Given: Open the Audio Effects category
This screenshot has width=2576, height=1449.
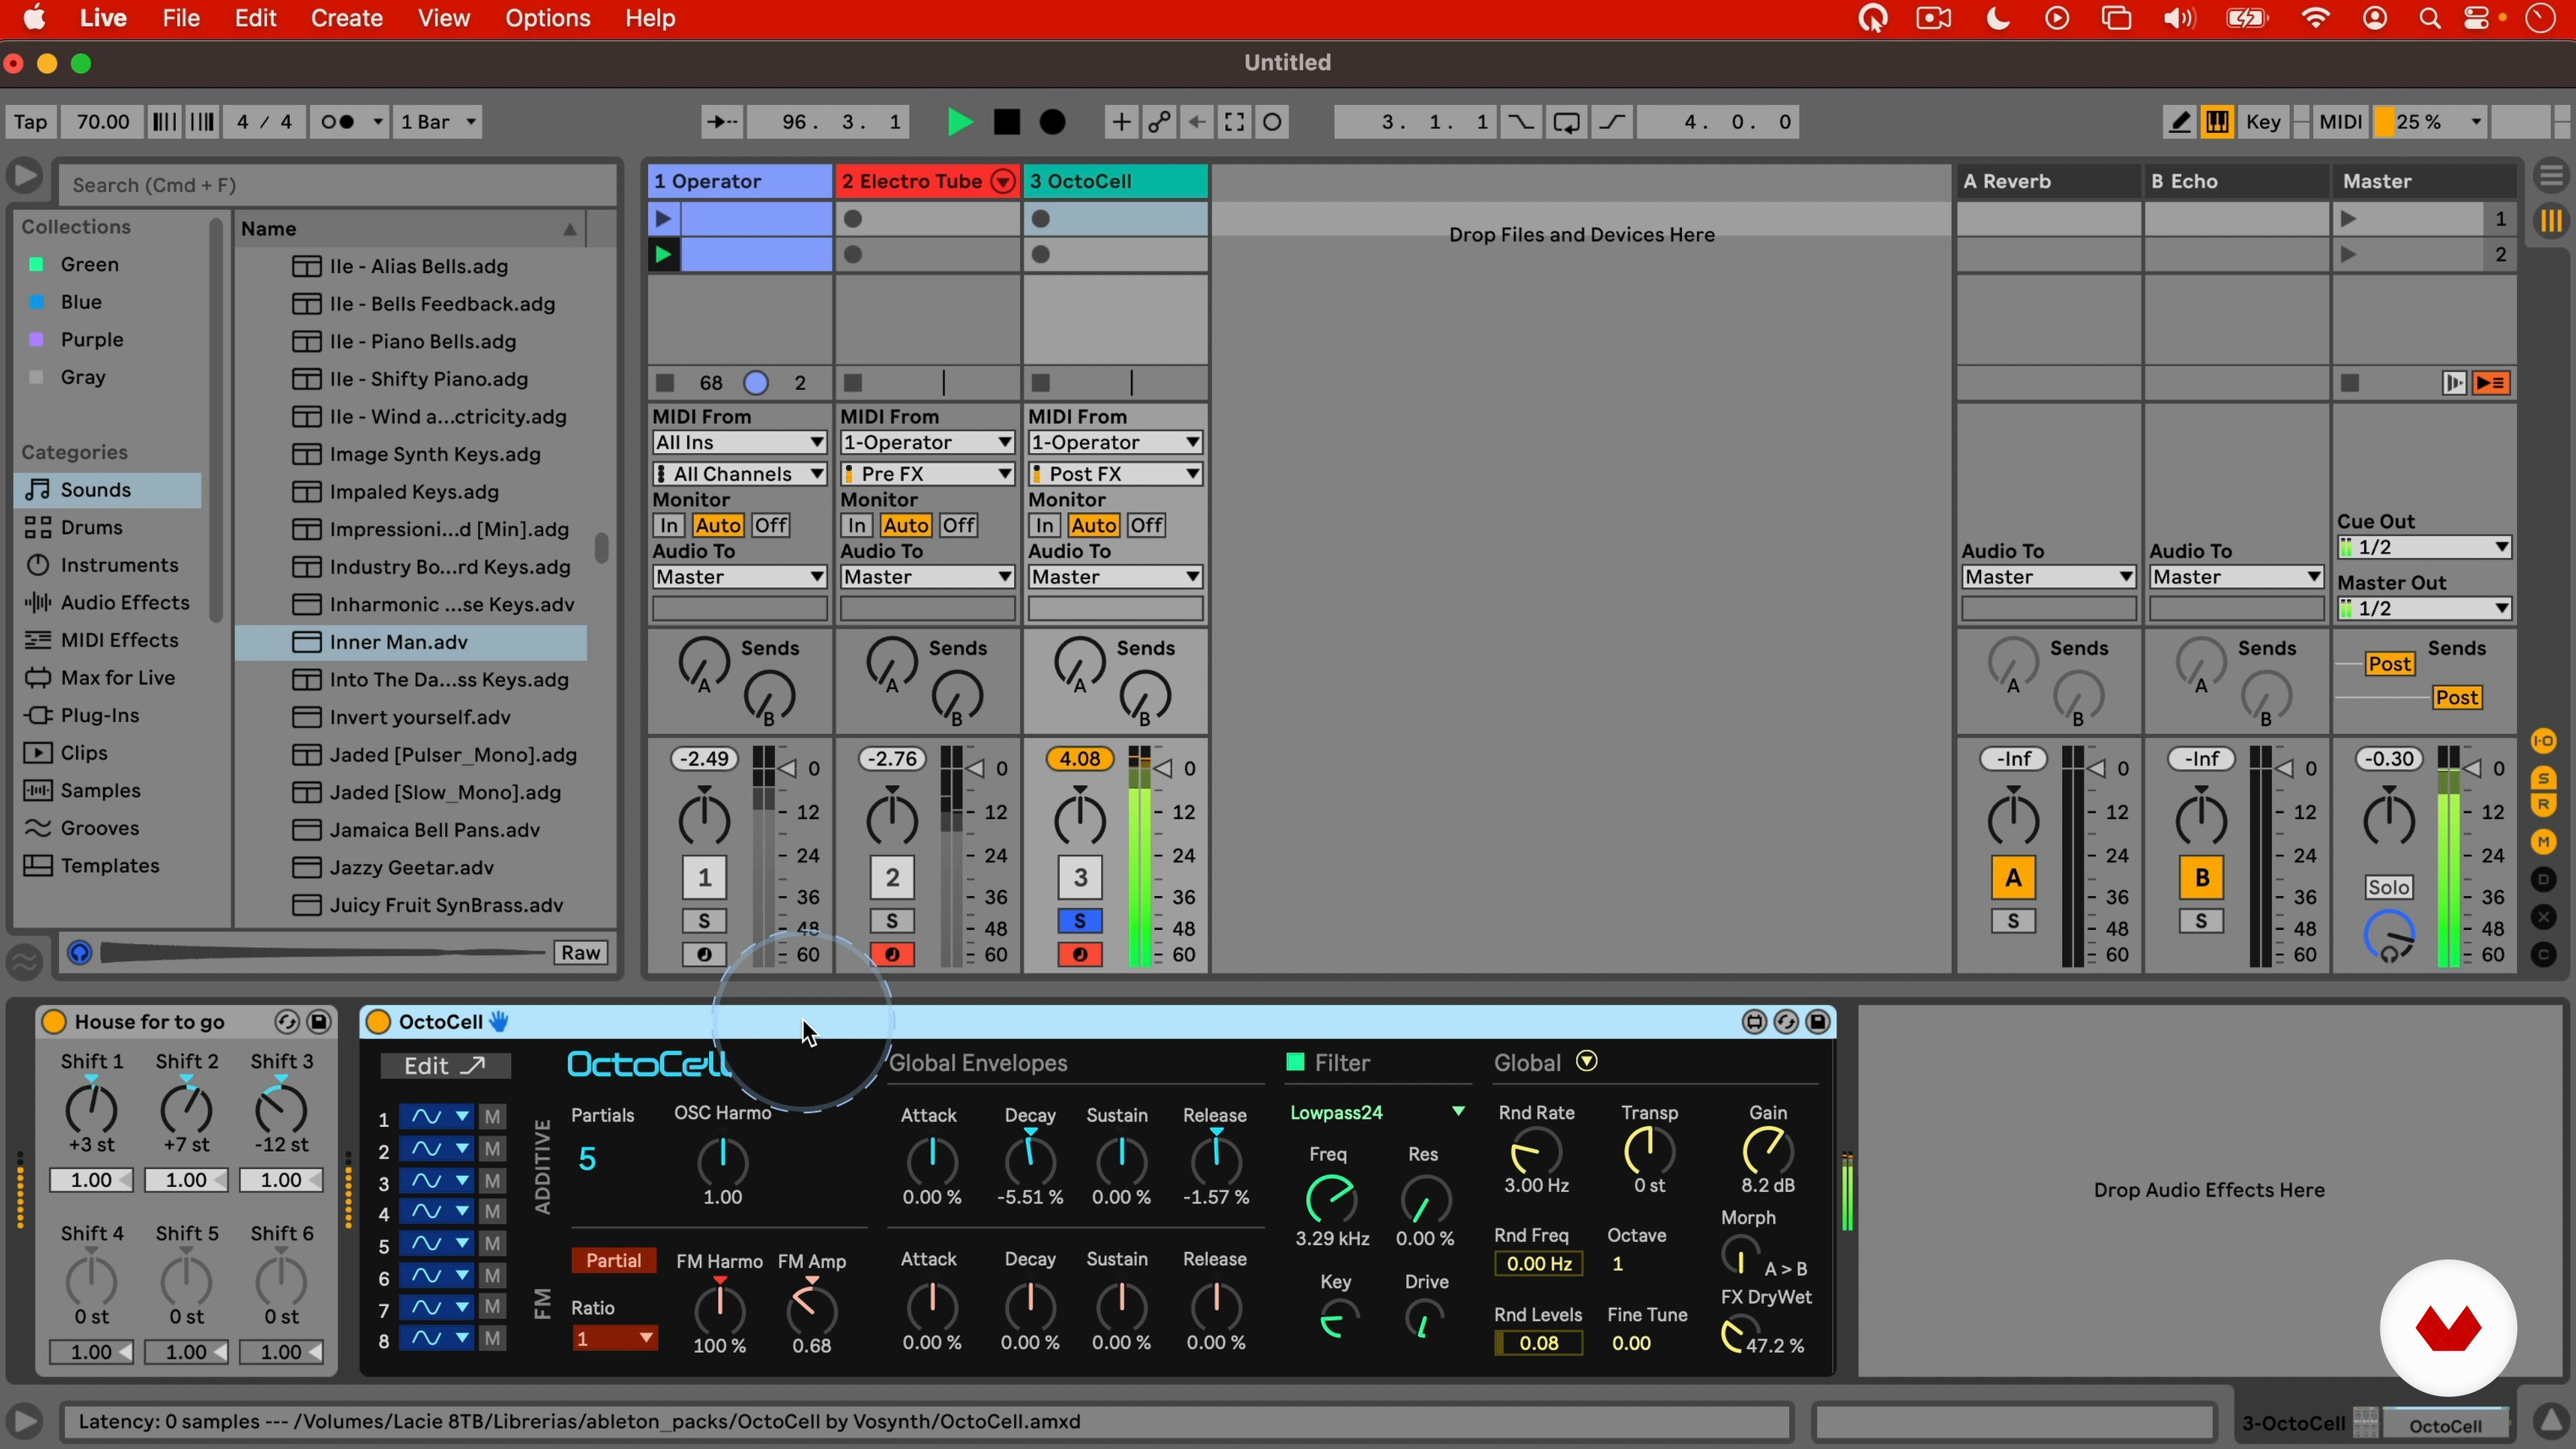Looking at the screenshot, I should 124,603.
